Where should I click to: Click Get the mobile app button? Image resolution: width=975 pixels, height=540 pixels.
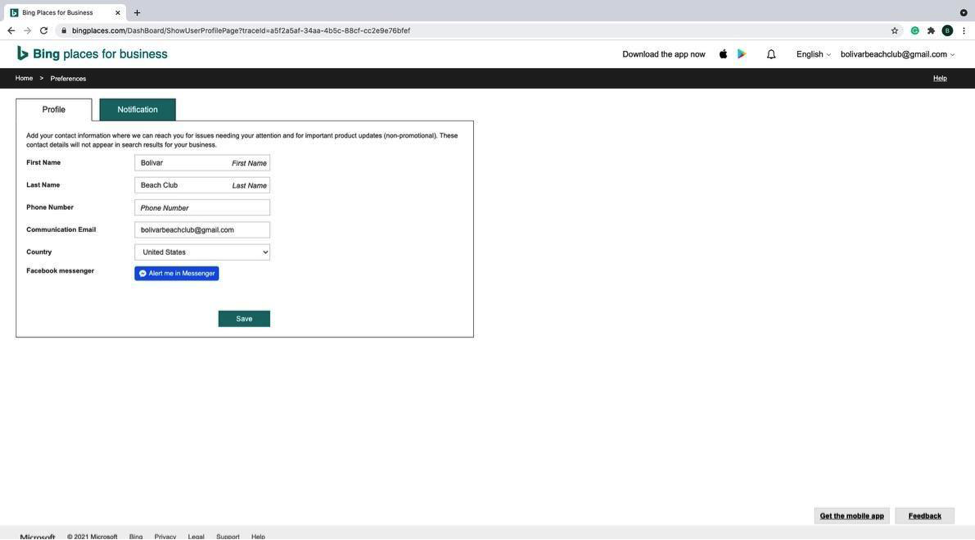[x=851, y=516]
